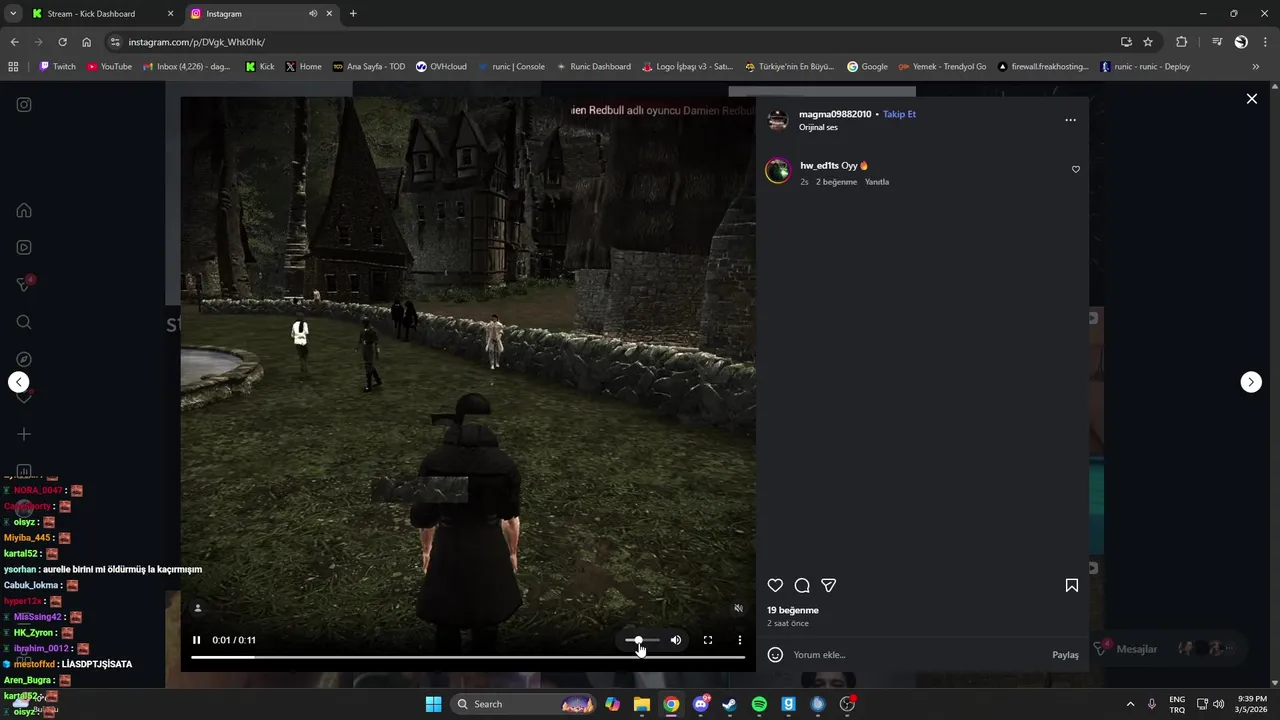Image resolution: width=1280 pixels, height=720 pixels.
Task: Open the Runic Dashboard bookmark
Action: pos(593,67)
